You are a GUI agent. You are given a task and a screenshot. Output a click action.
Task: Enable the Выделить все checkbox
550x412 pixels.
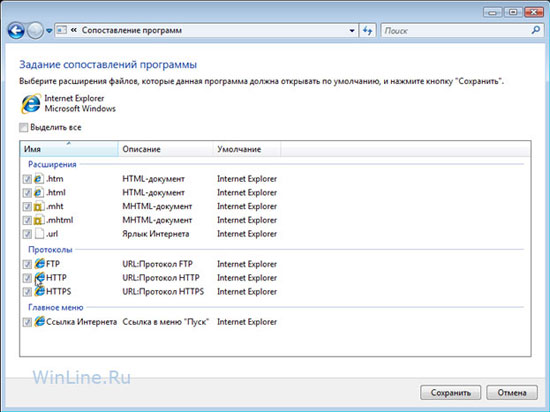[x=24, y=127]
